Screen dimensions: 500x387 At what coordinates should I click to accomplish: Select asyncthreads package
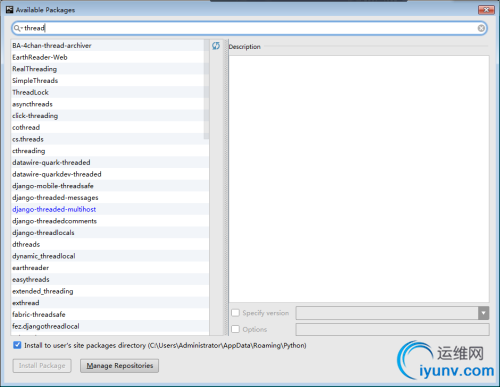click(x=110, y=104)
